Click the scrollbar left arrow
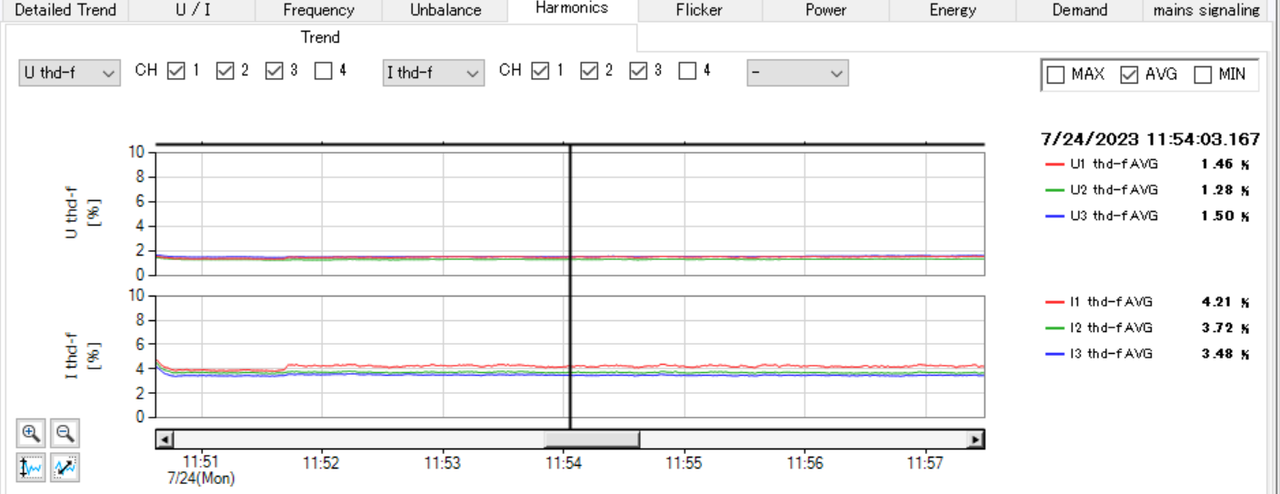Screen dimensions: 1280x494 click(165, 439)
